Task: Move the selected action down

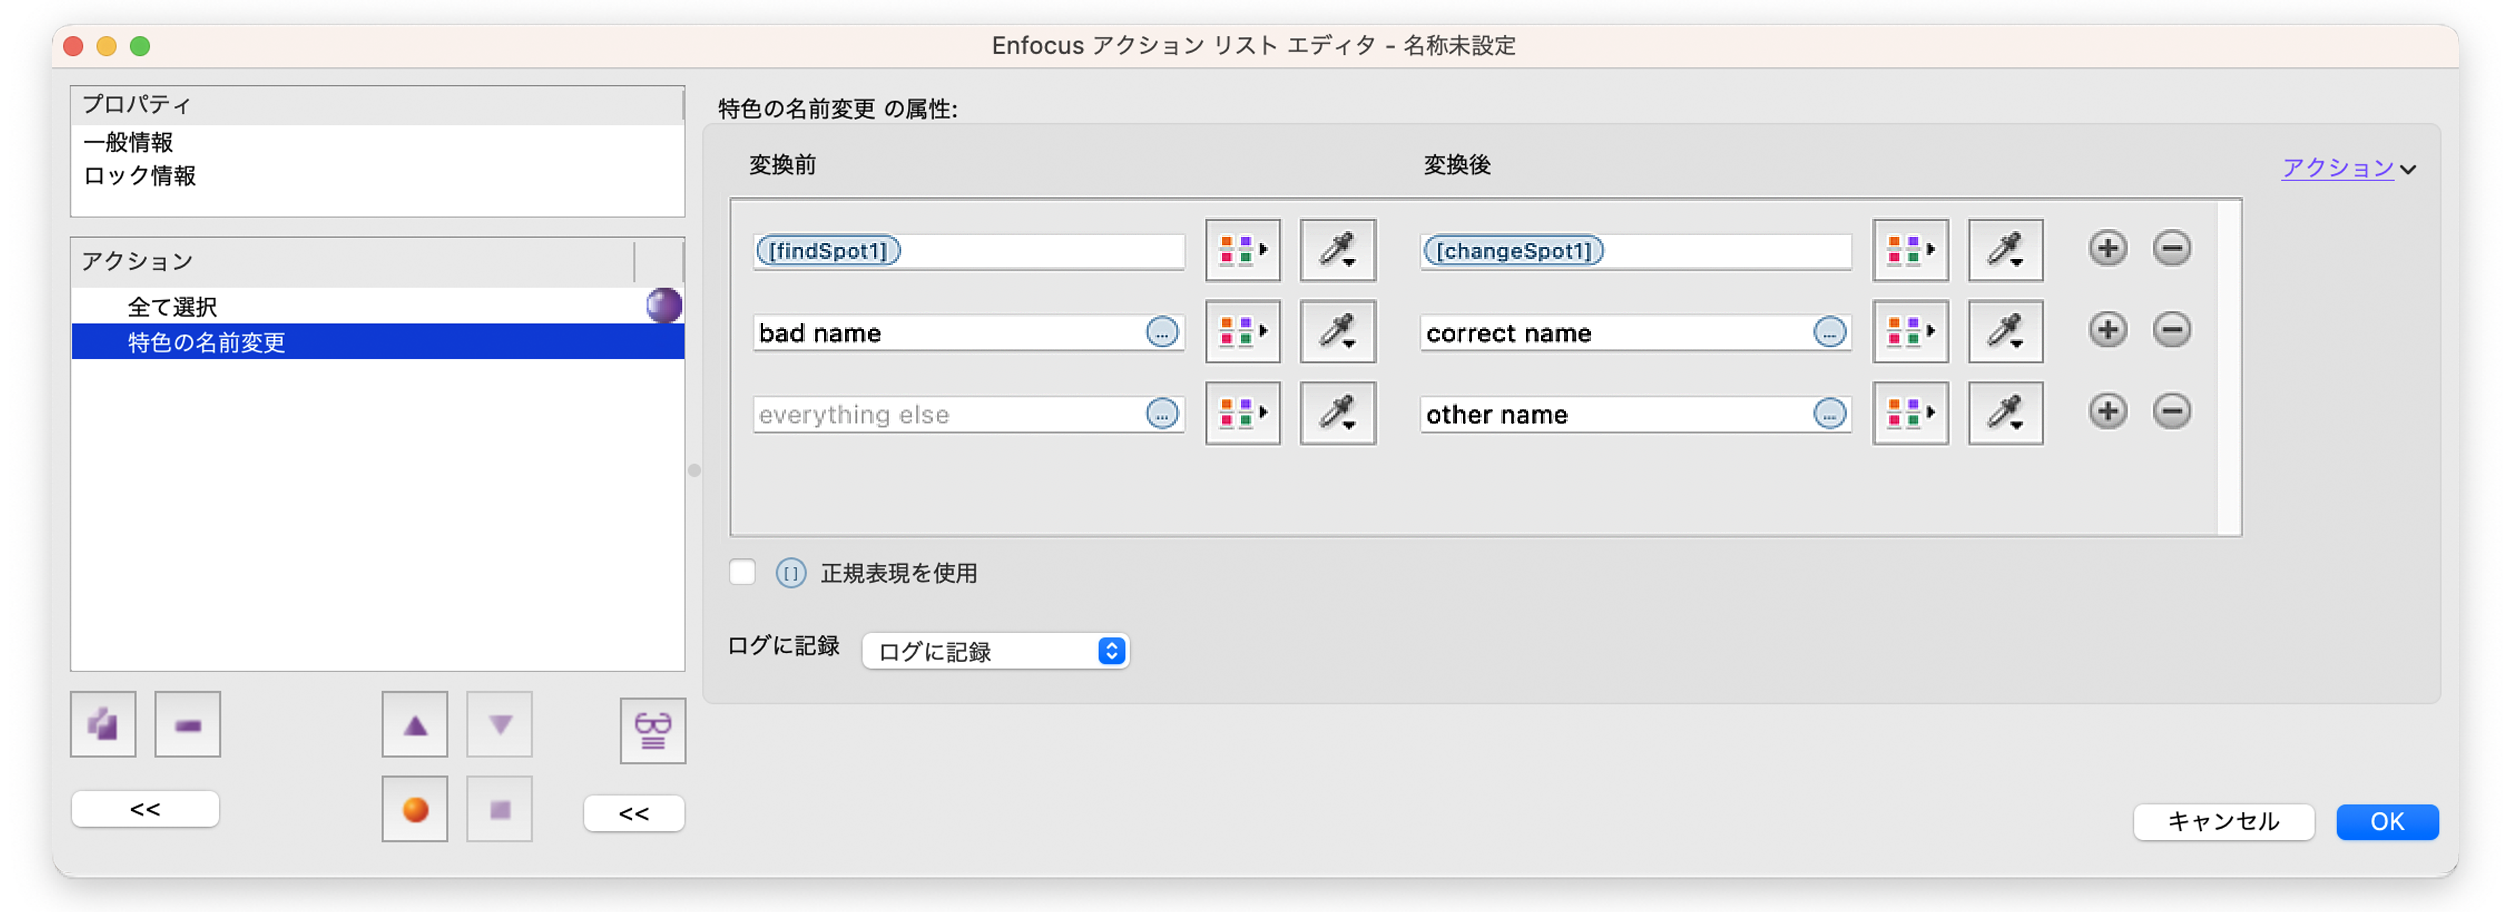Action: [500, 724]
